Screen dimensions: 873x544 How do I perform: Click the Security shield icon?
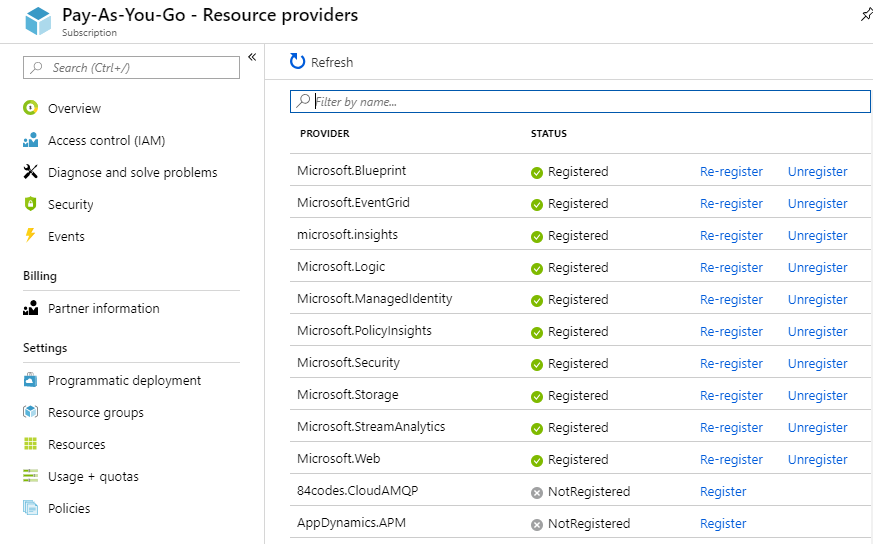(x=30, y=204)
